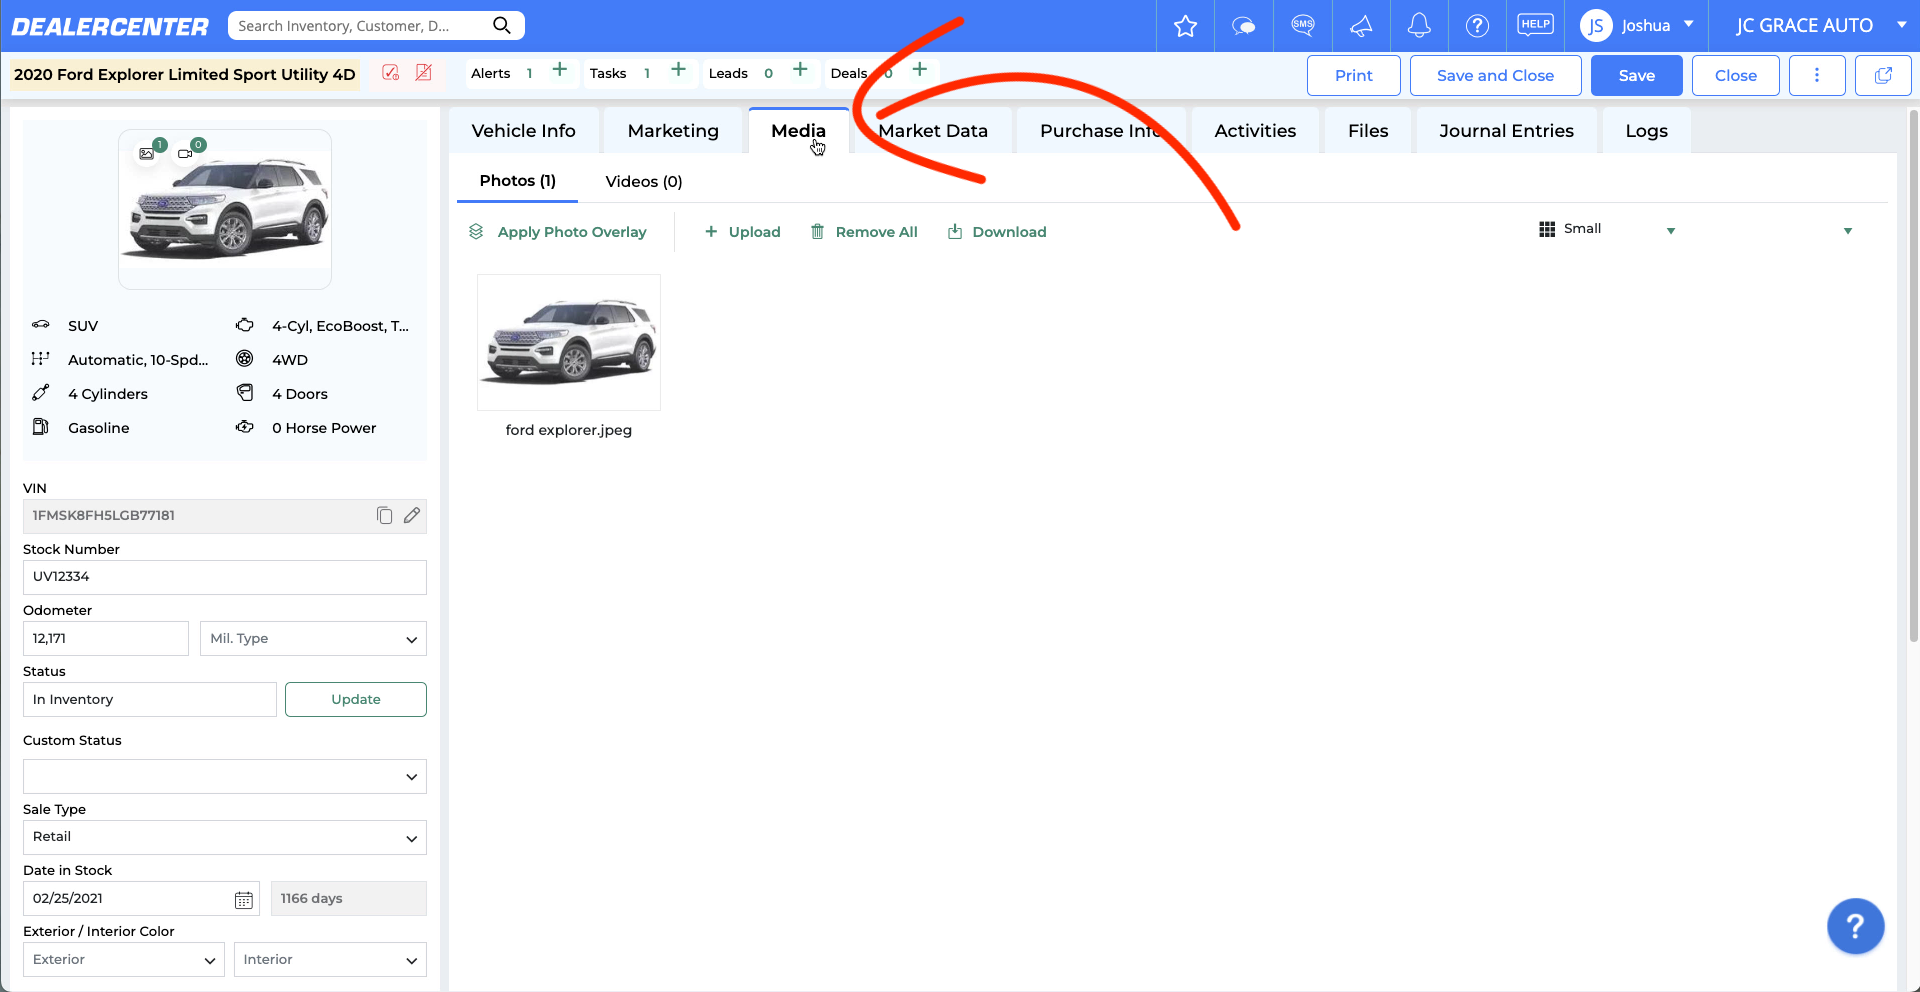
Task: Add a new deal with plus icon
Action: coord(920,69)
